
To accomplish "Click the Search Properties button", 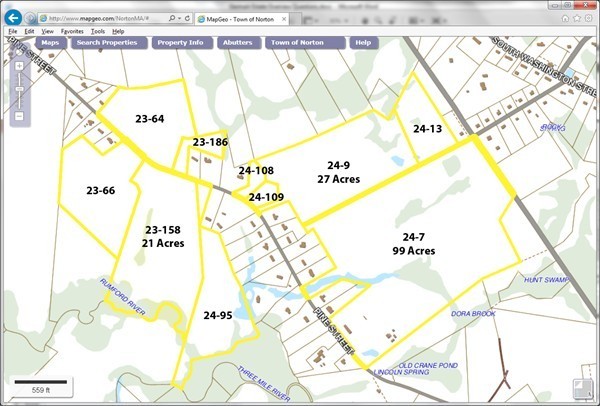I will coord(109,42).
